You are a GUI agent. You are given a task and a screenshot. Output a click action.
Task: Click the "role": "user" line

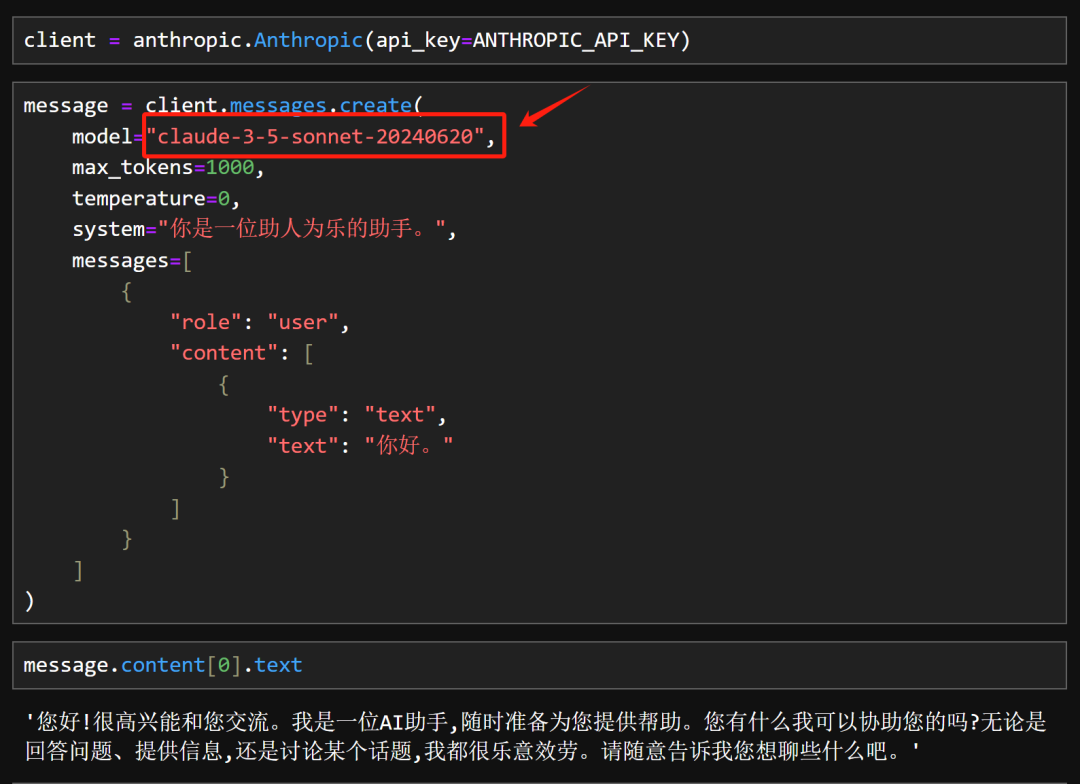(260, 321)
